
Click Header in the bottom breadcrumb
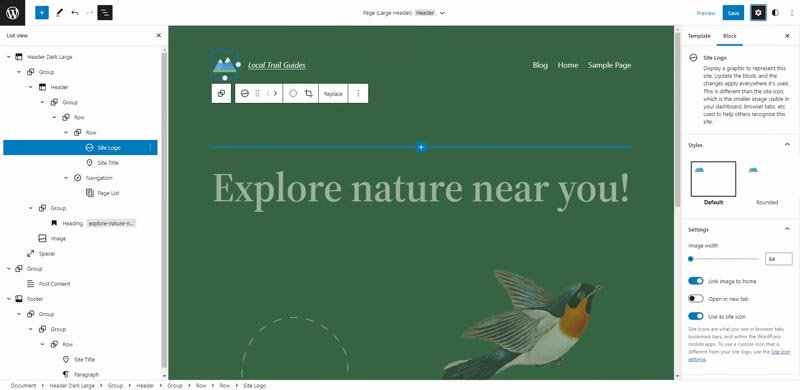(x=145, y=385)
